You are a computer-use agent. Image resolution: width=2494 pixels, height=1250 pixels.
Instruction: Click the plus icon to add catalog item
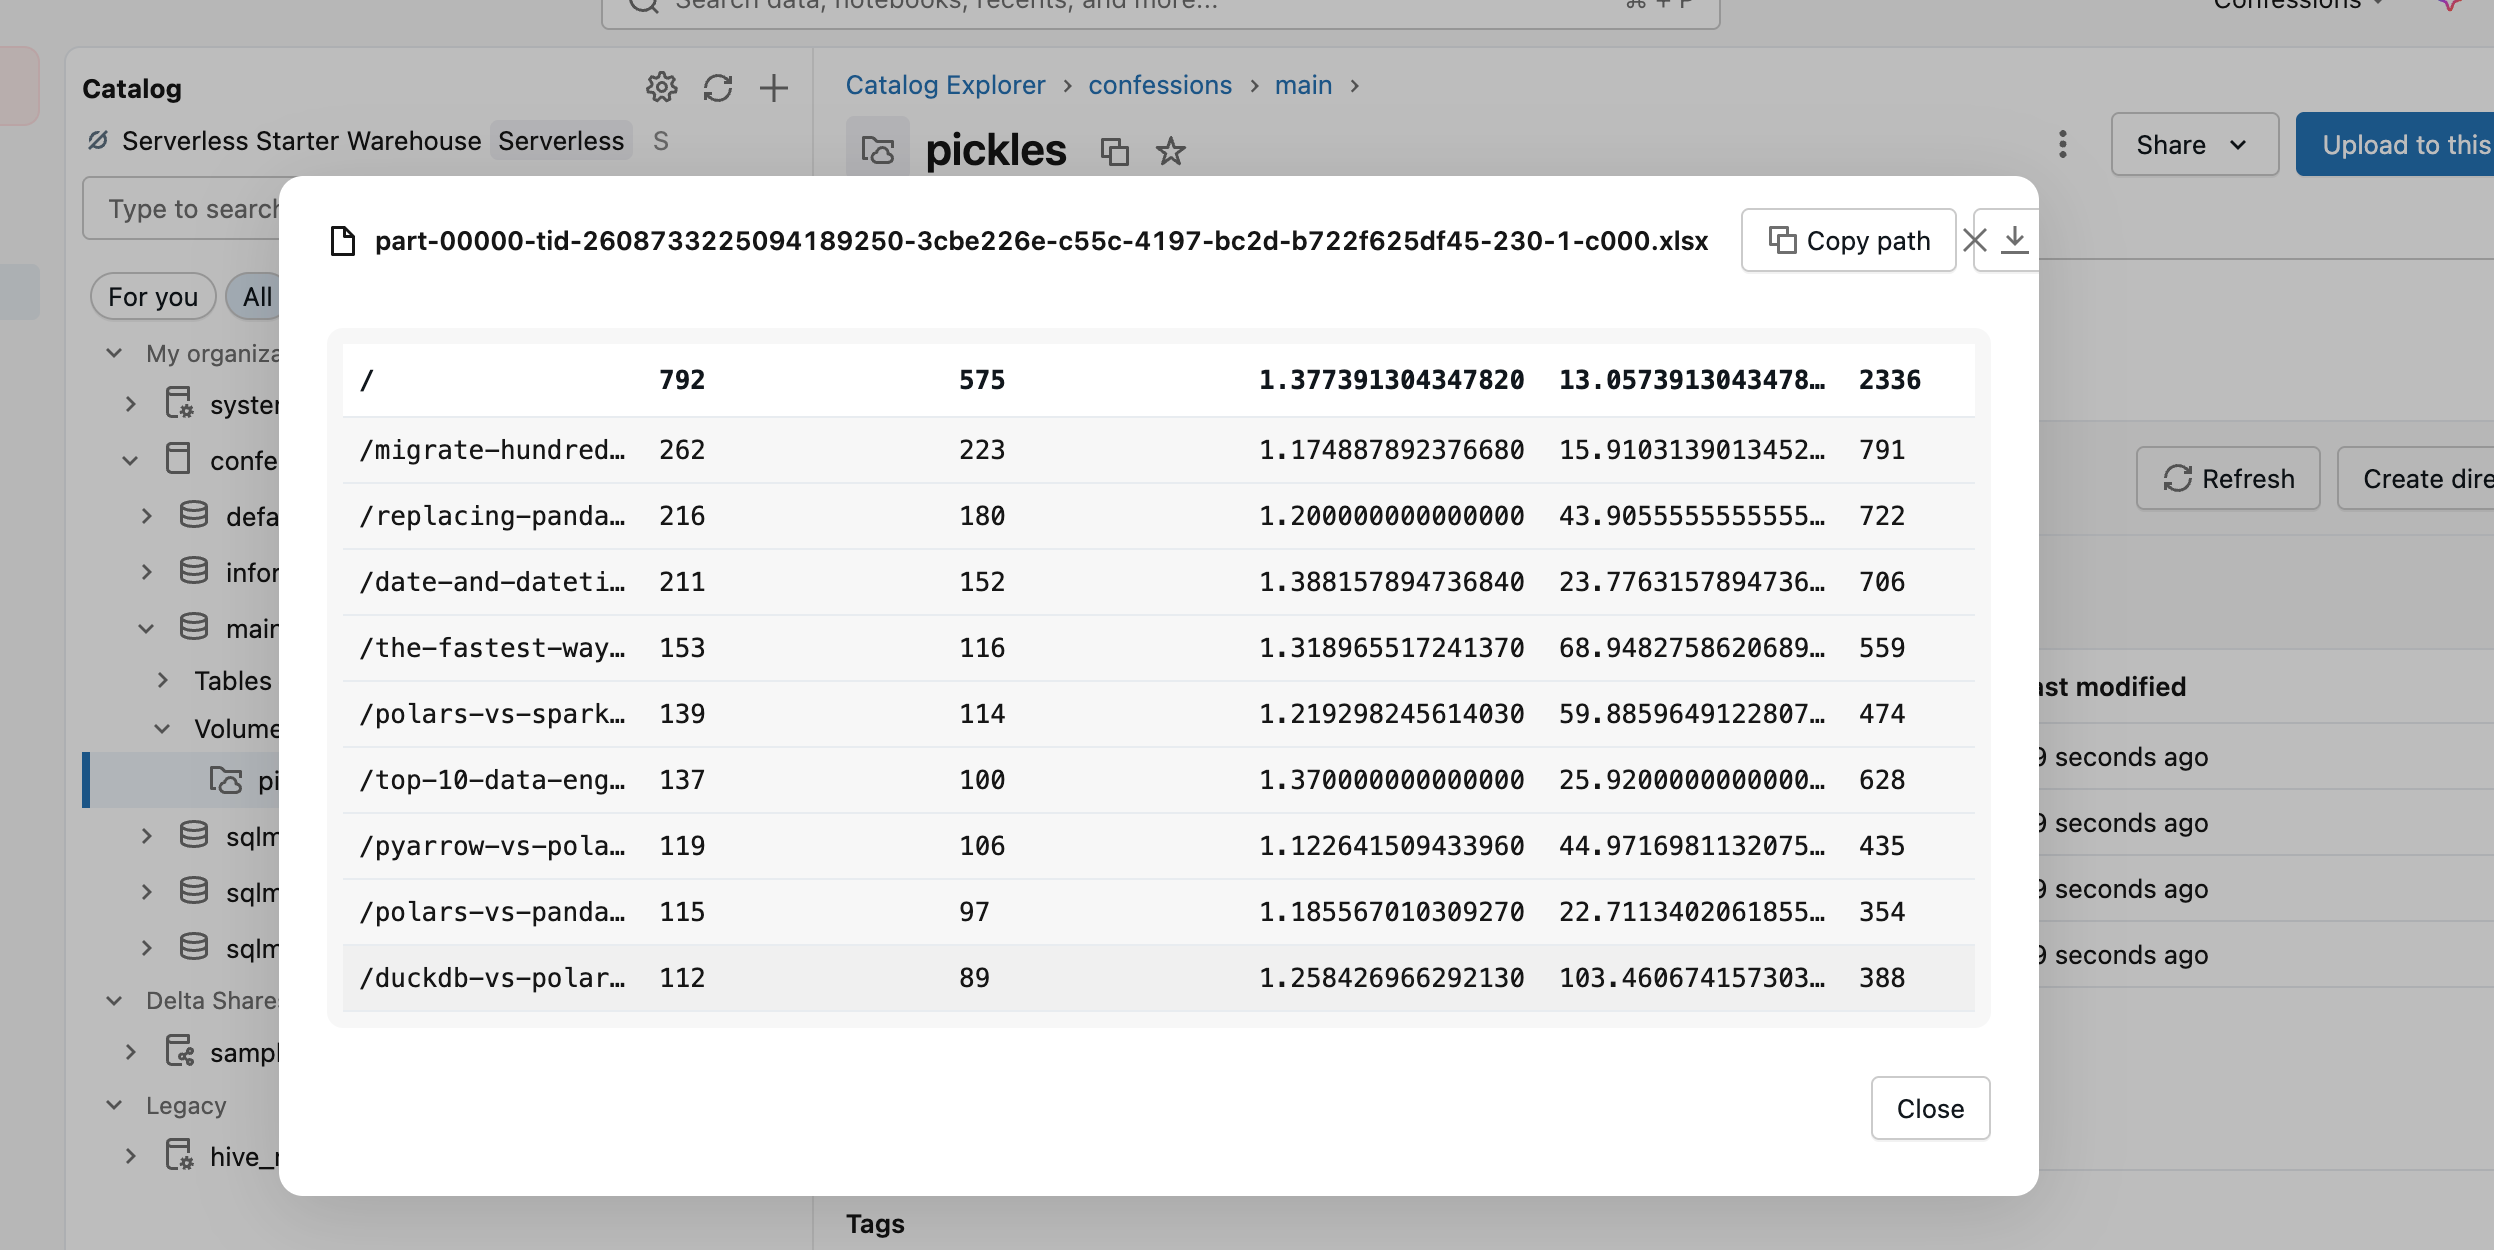click(x=773, y=88)
